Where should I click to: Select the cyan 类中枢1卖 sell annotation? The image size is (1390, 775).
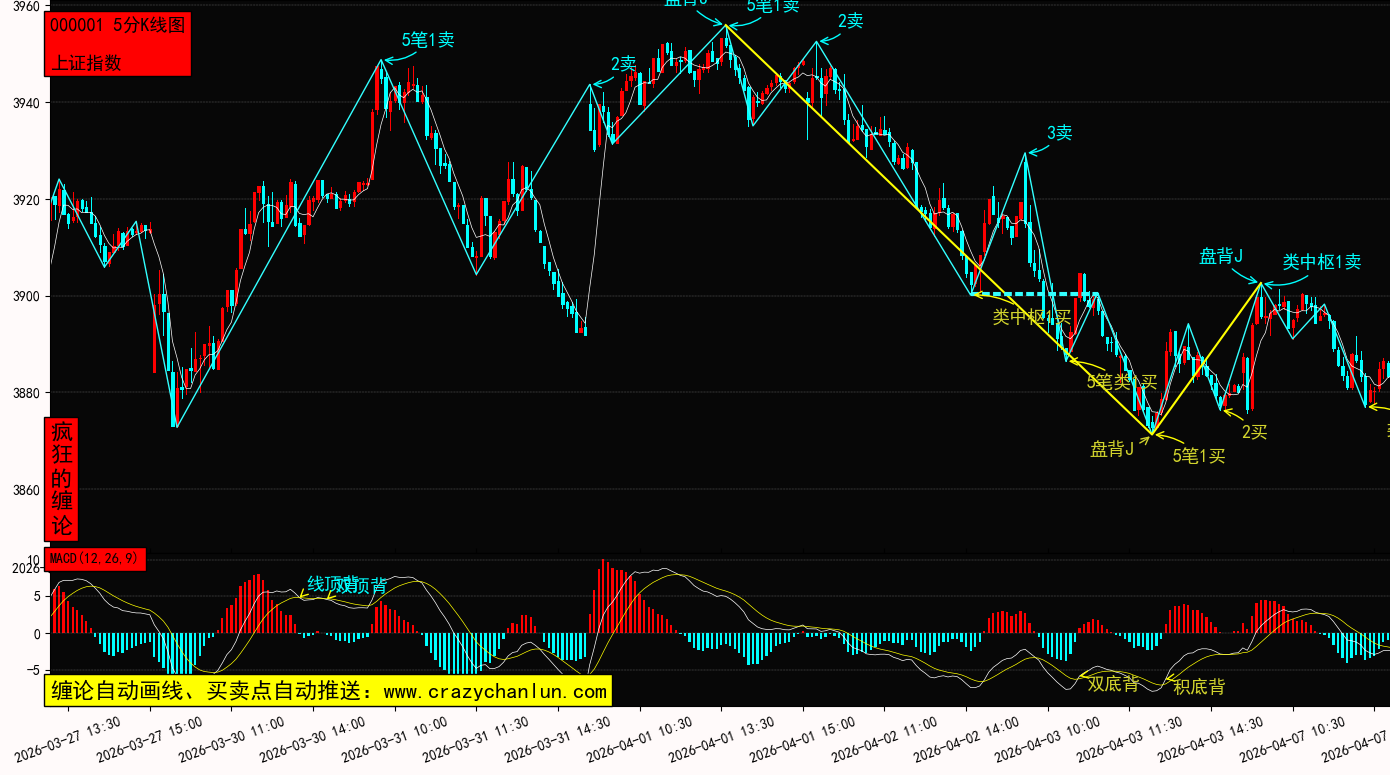(x=1321, y=262)
